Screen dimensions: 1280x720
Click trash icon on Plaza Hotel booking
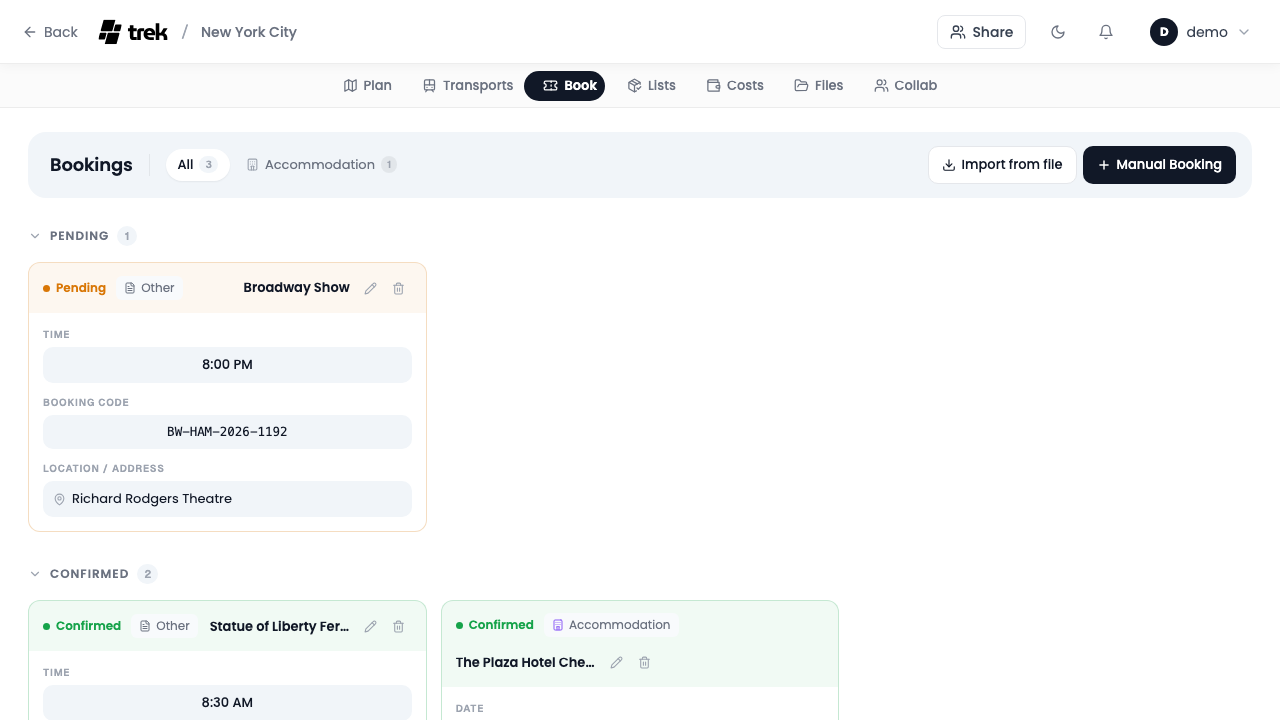coord(645,662)
